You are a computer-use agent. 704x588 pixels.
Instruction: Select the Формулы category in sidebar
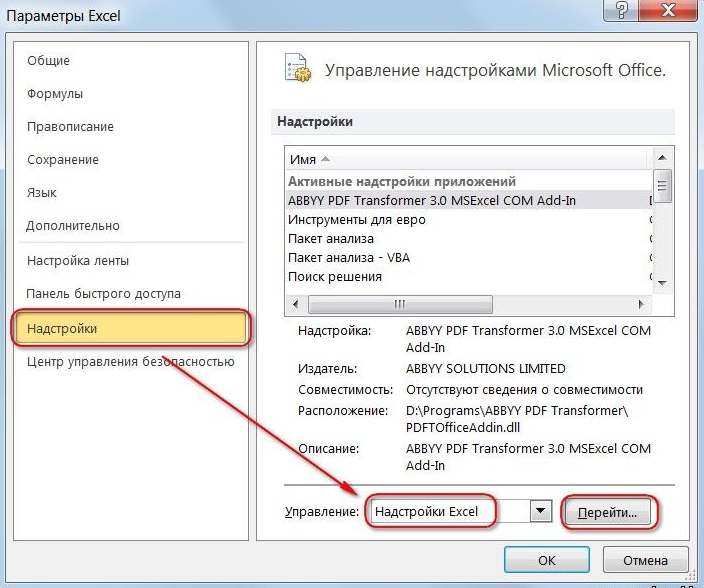click(x=55, y=94)
